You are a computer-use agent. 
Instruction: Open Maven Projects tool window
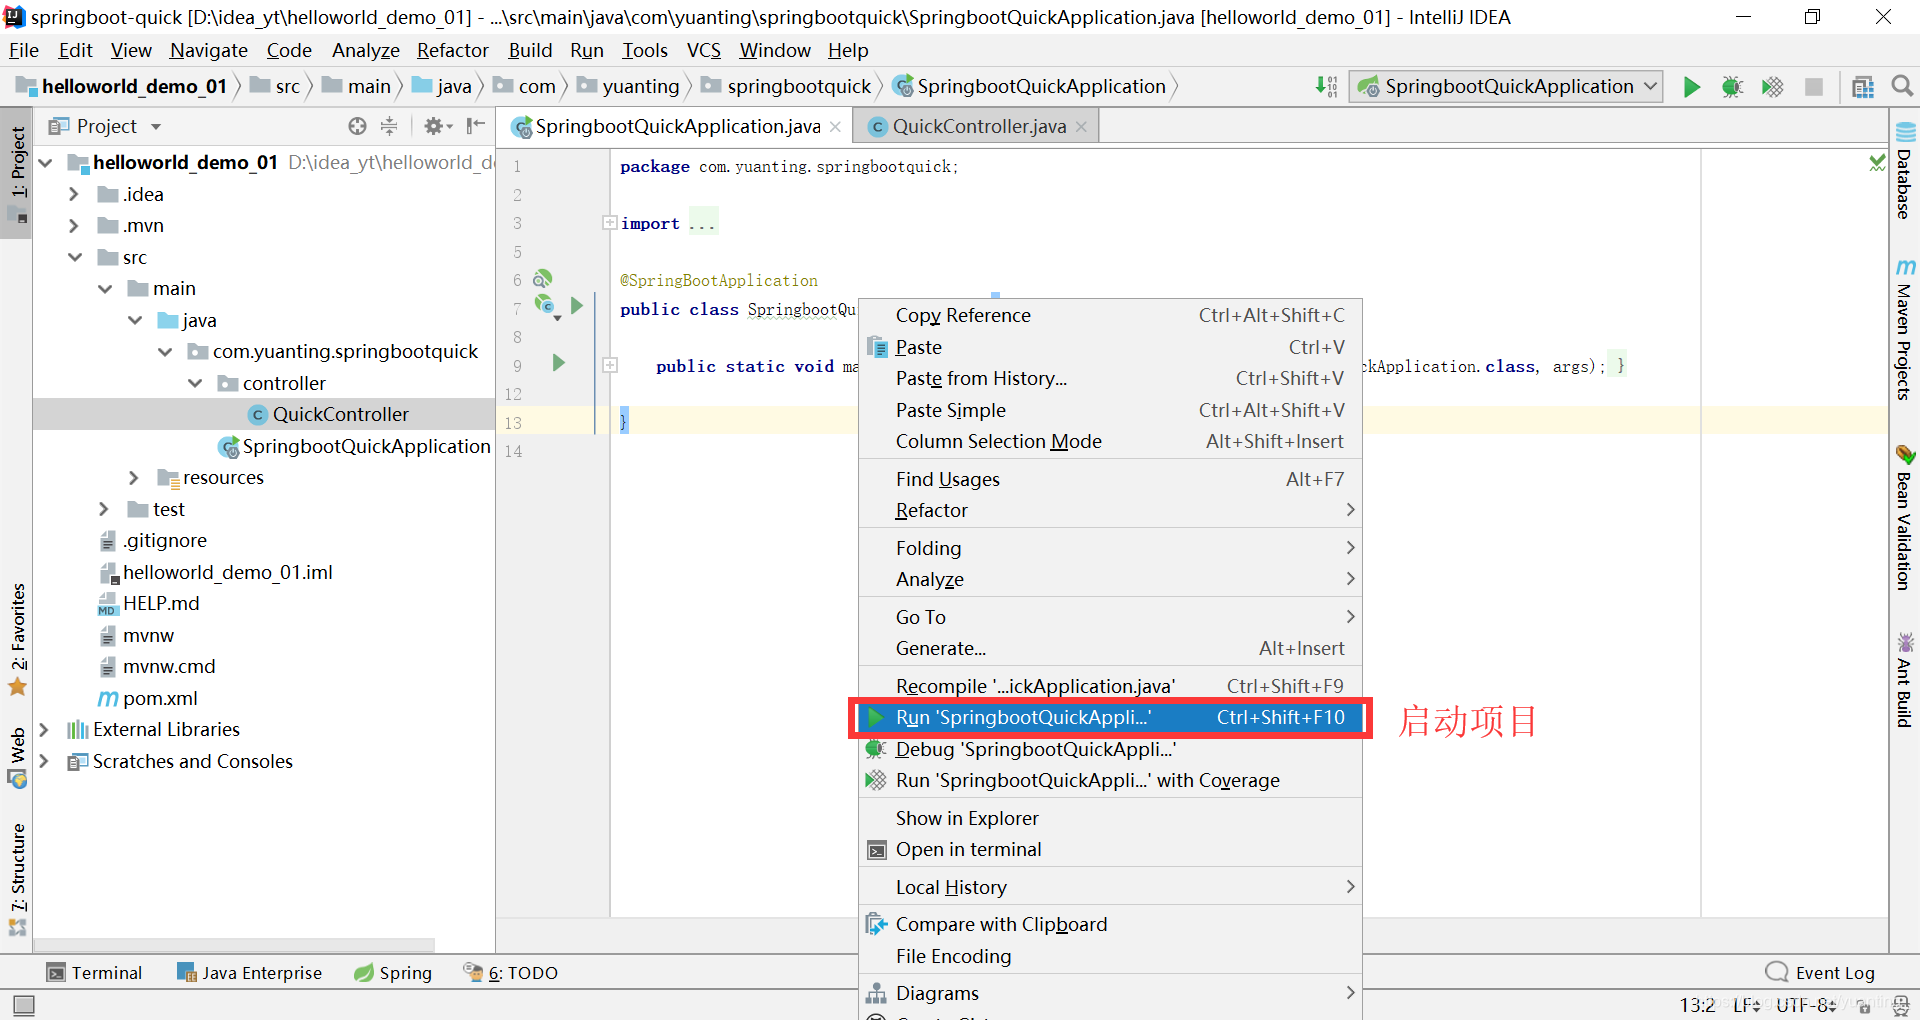(1904, 330)
